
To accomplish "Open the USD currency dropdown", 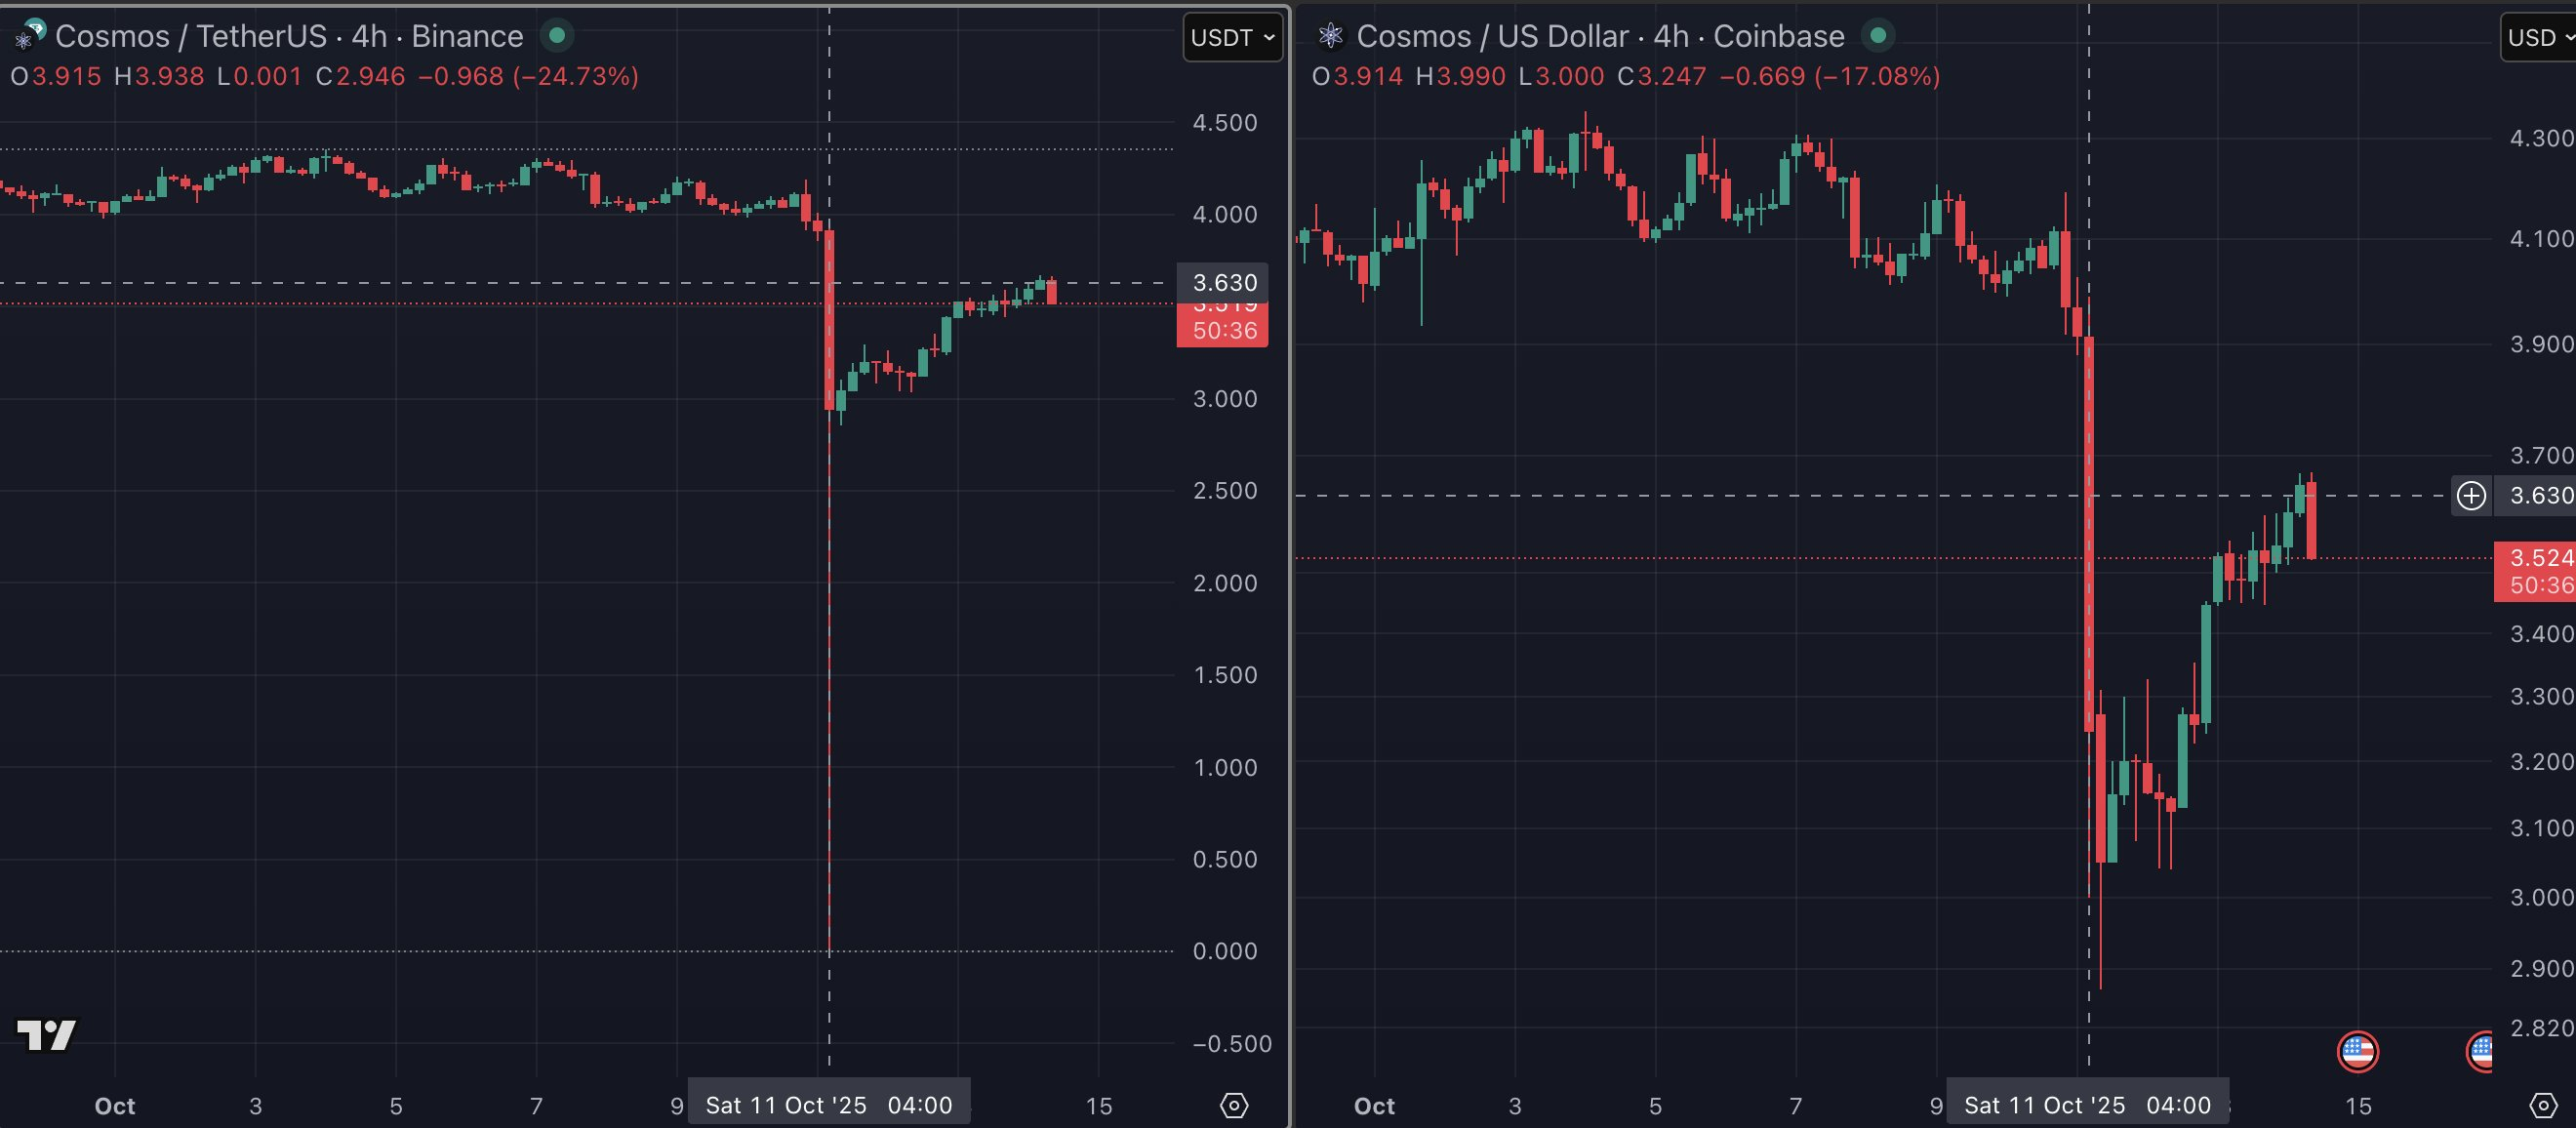I will pos(2538,38).
